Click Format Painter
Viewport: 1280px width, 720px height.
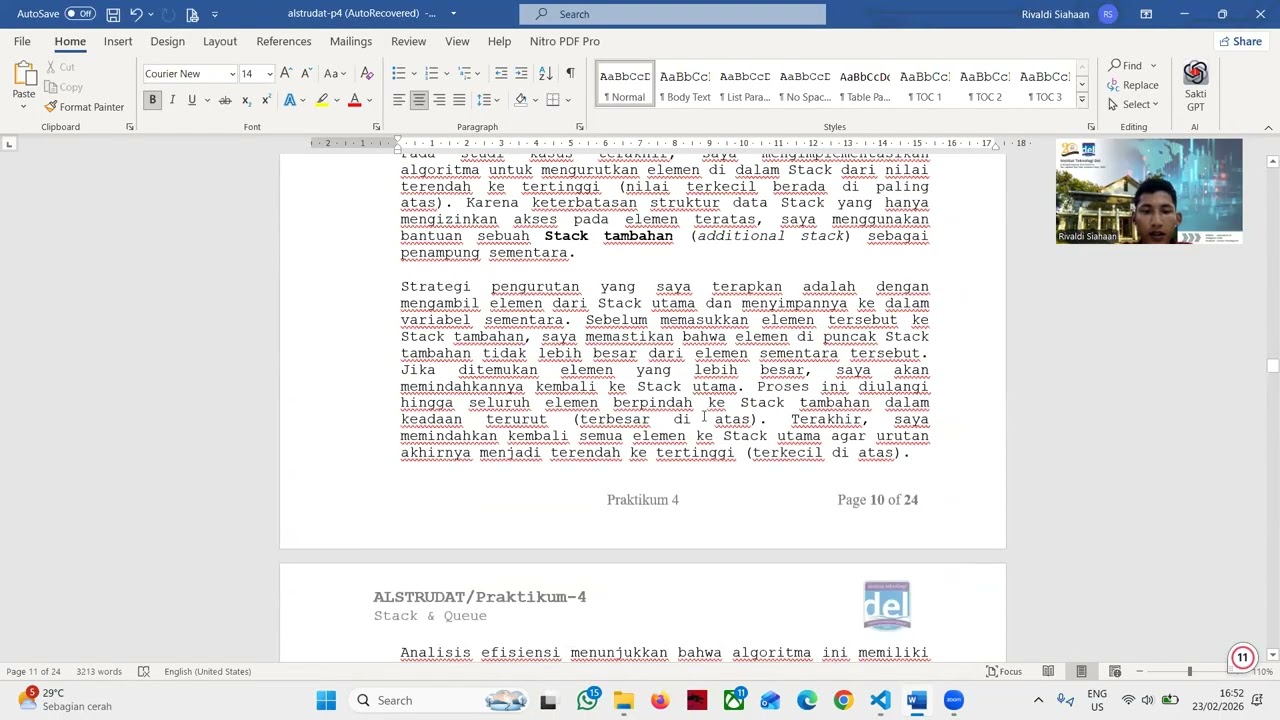[84, 107]
